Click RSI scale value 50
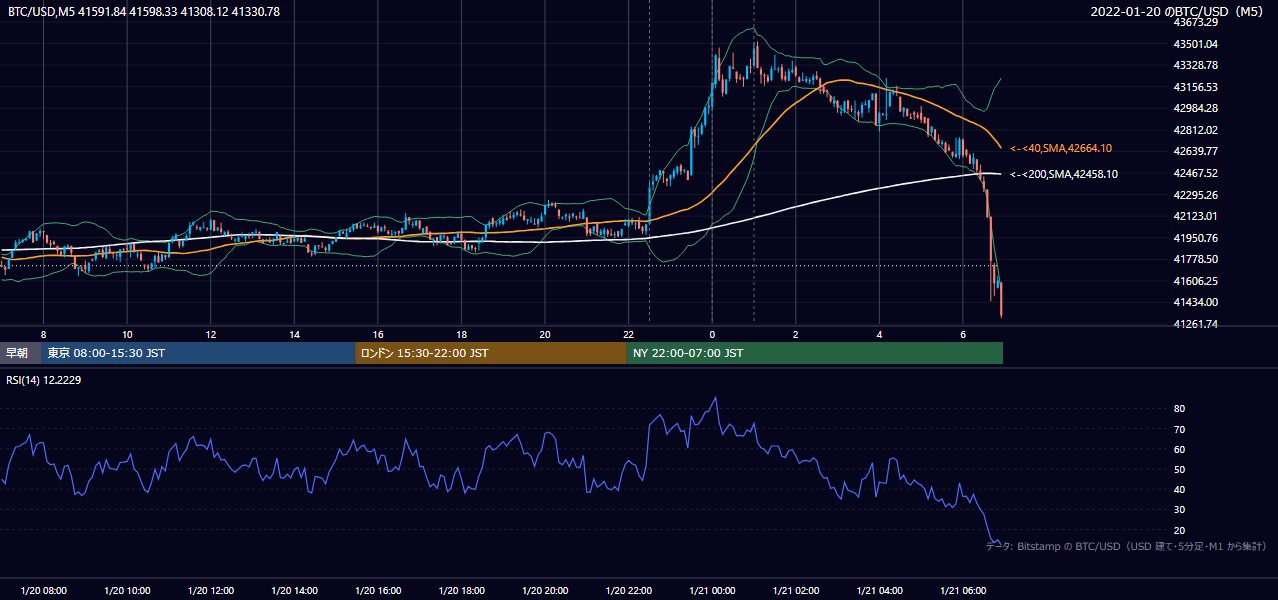 (x=1180, y=469)
